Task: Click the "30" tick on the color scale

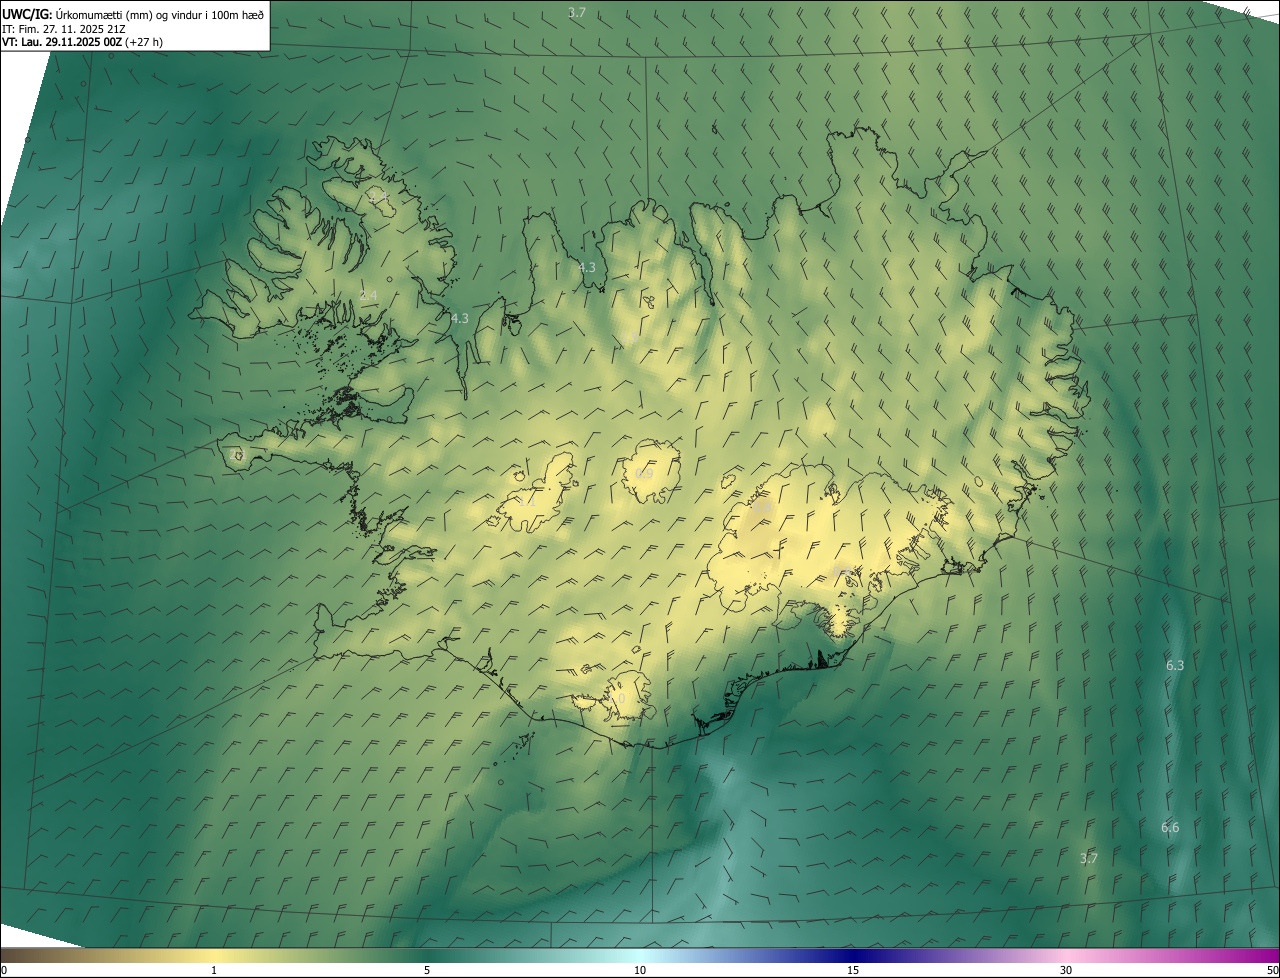Action: pos(1066,970)
